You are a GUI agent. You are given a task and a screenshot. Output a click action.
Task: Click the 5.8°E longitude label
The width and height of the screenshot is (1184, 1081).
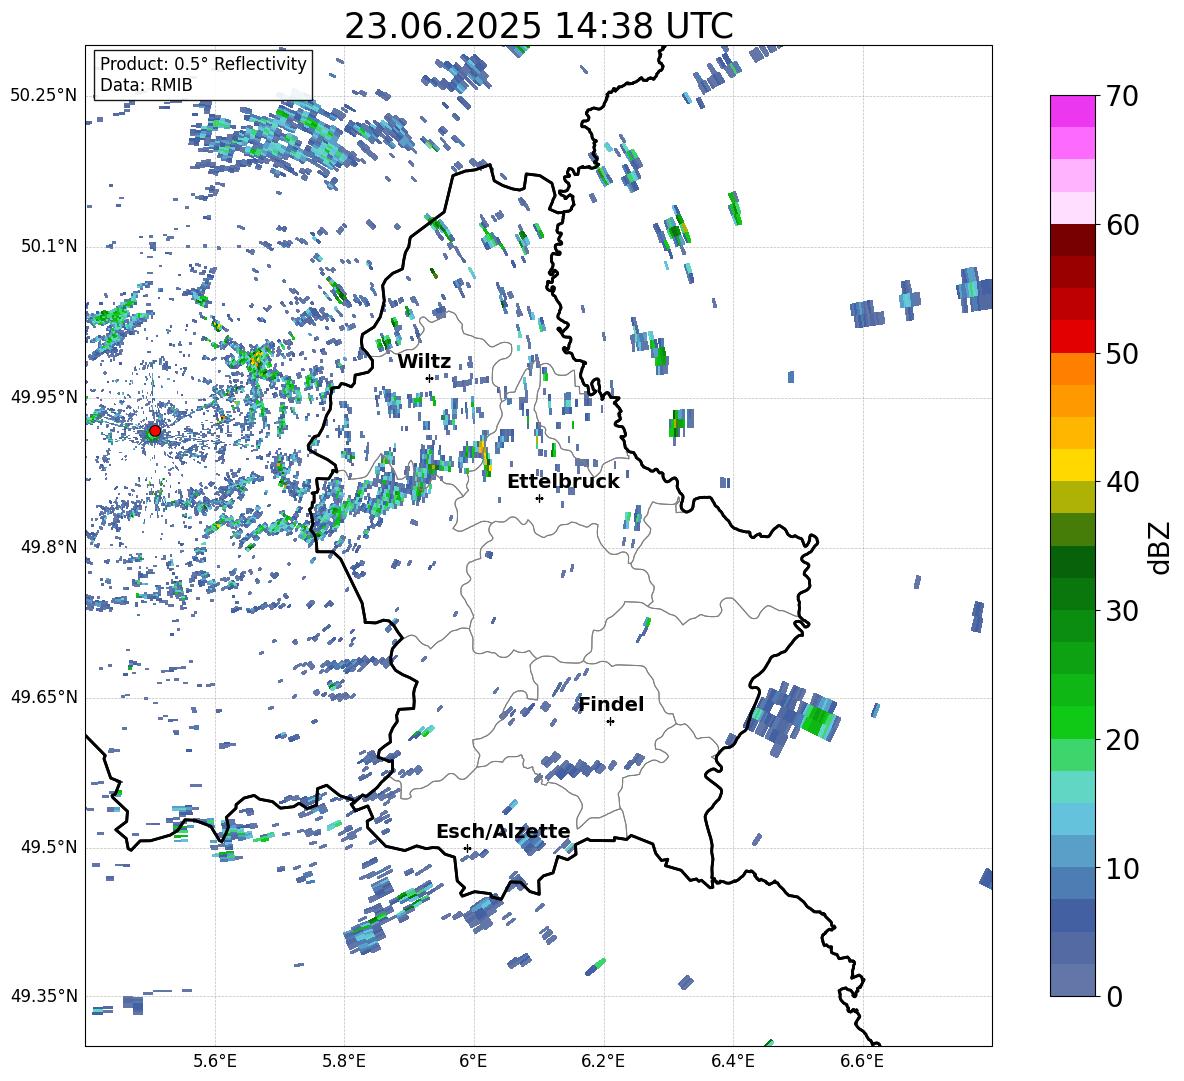344,1061
